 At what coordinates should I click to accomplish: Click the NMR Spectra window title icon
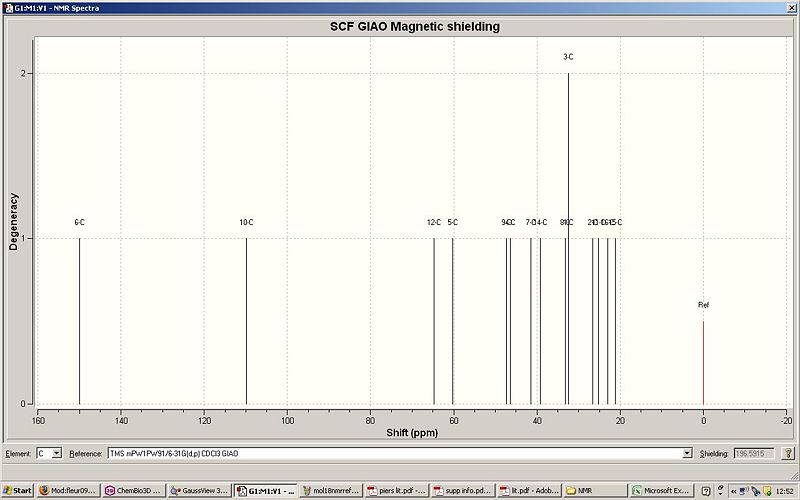[x=8, y=8]
